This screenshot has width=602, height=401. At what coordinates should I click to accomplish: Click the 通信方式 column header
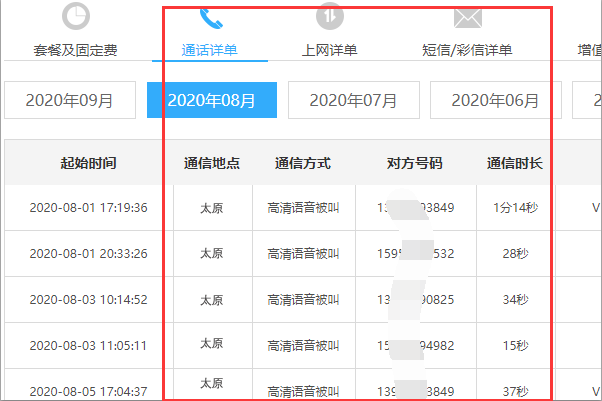pos(302,163)
